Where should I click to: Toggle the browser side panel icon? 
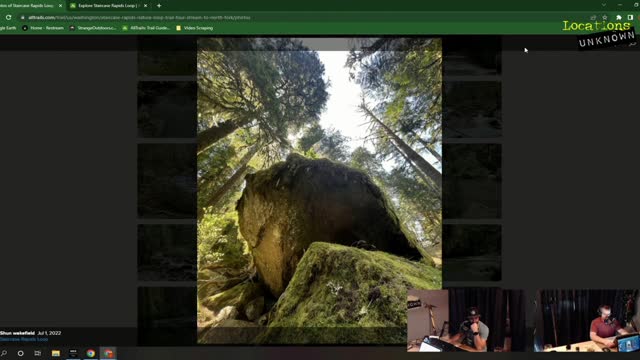630,18
